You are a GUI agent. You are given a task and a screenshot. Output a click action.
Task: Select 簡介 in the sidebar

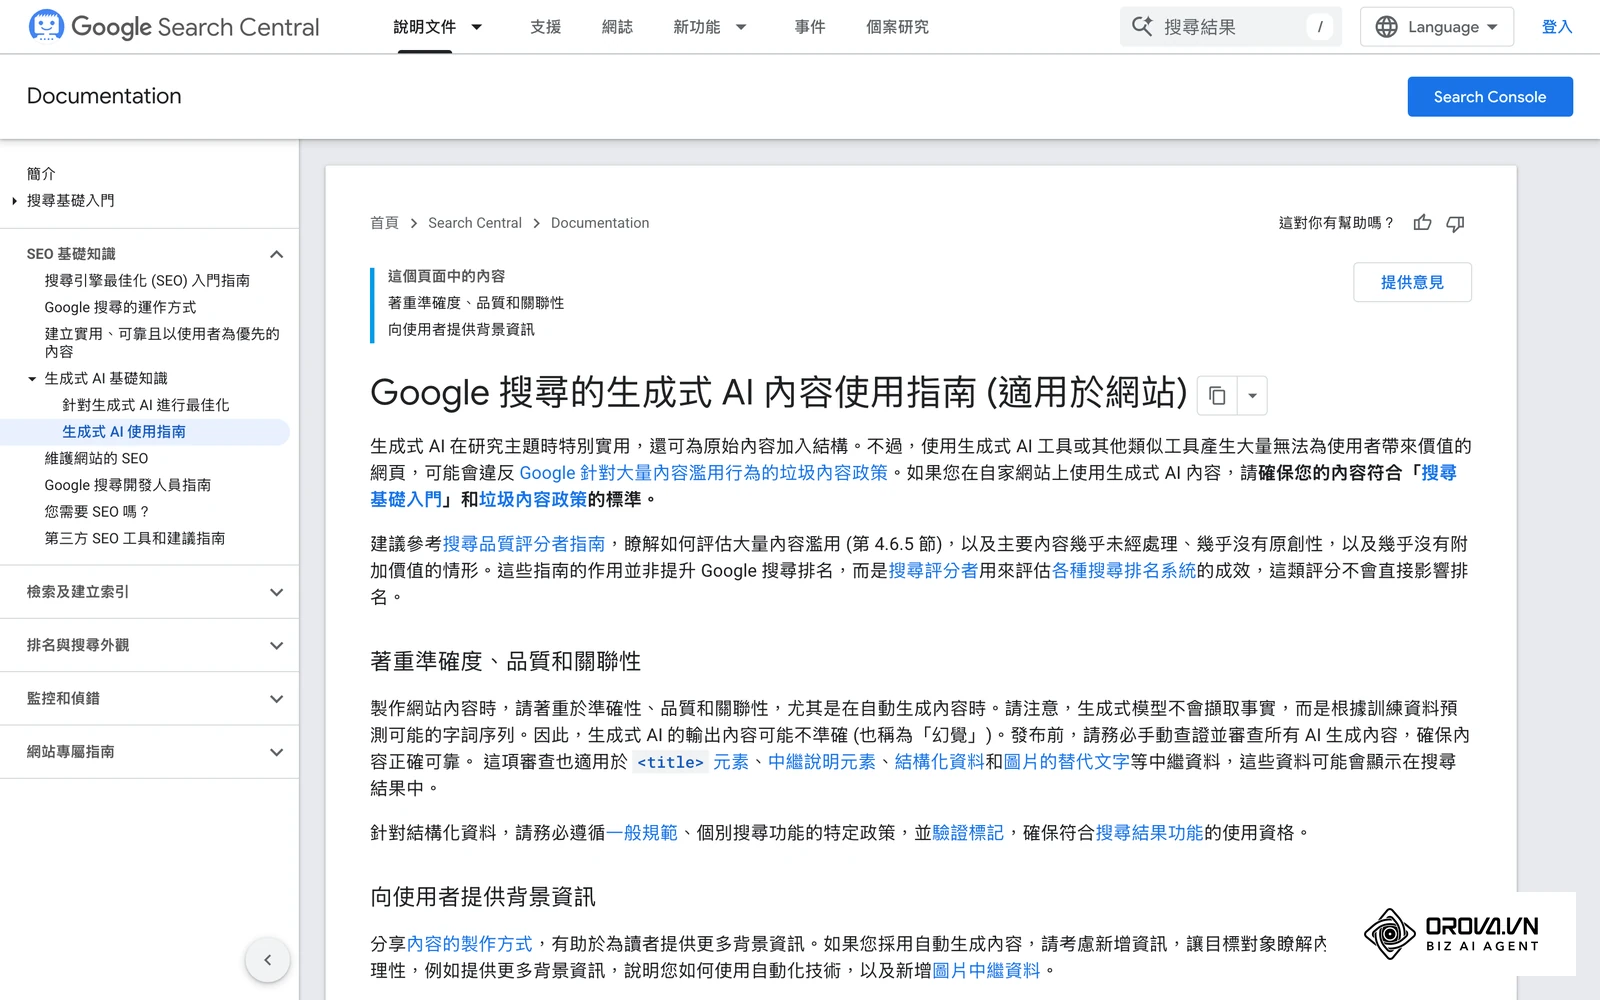(x=41, y=174)
